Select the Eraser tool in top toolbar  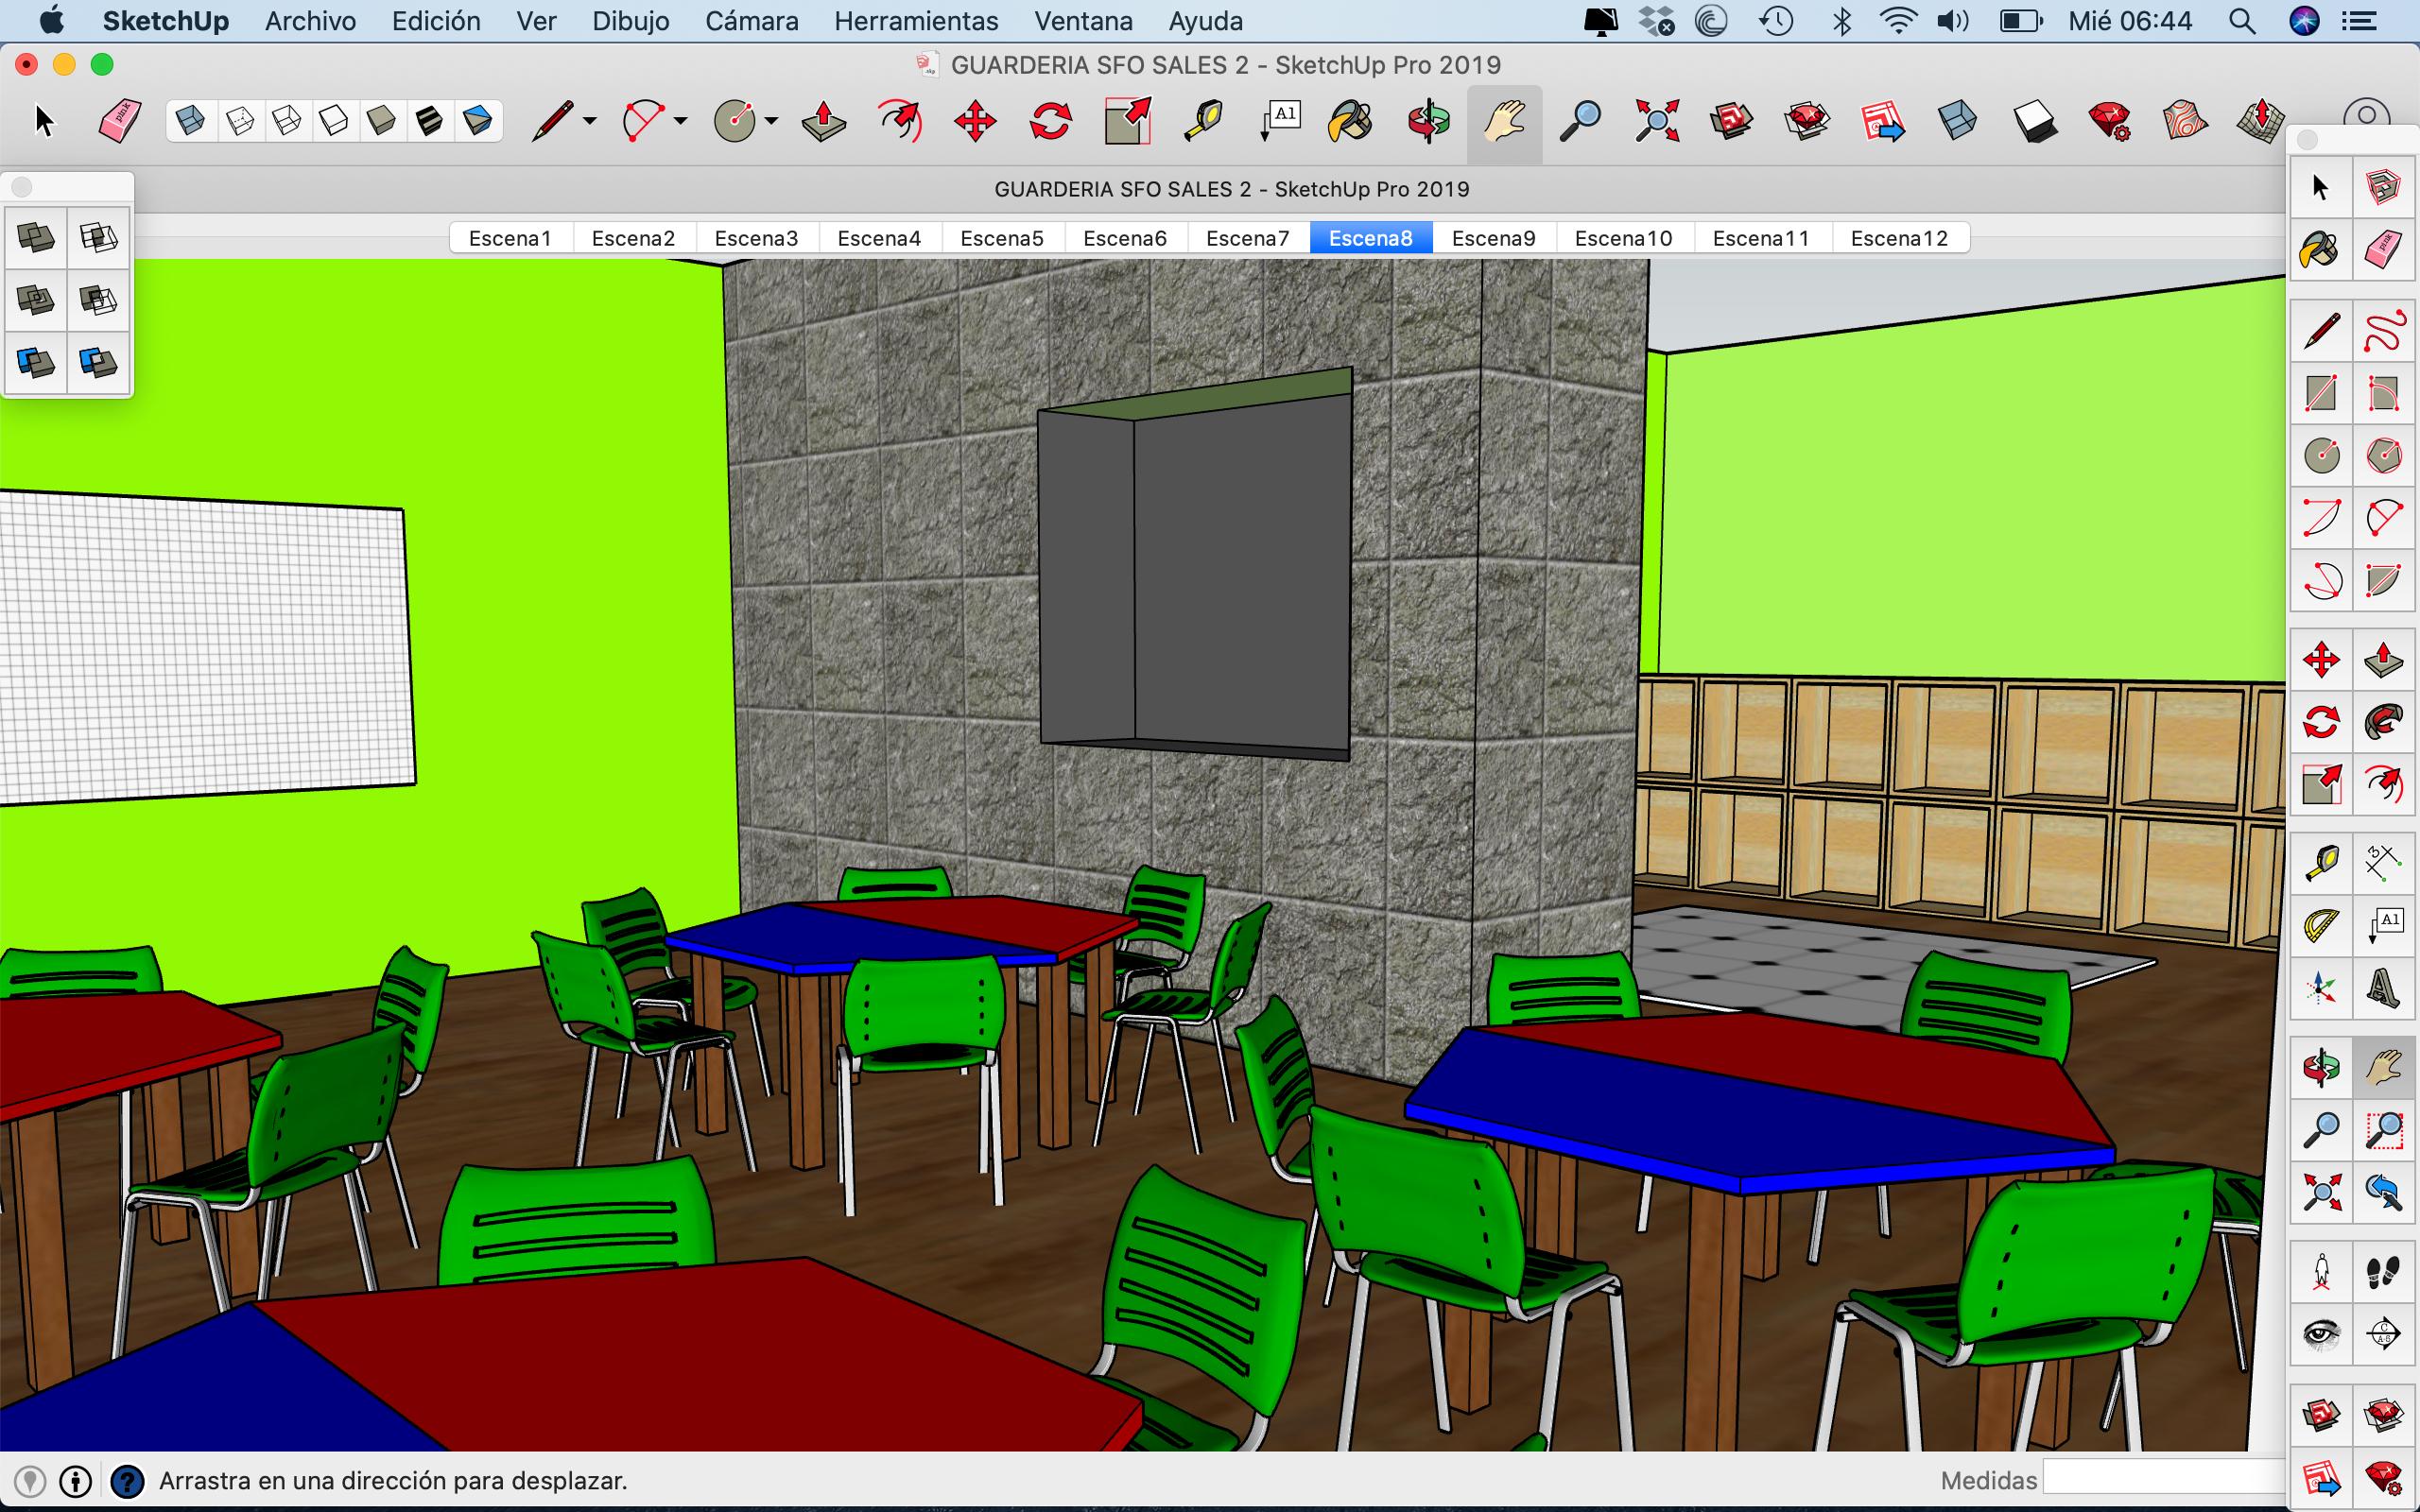pyautogui.click(x=119, y=122)
